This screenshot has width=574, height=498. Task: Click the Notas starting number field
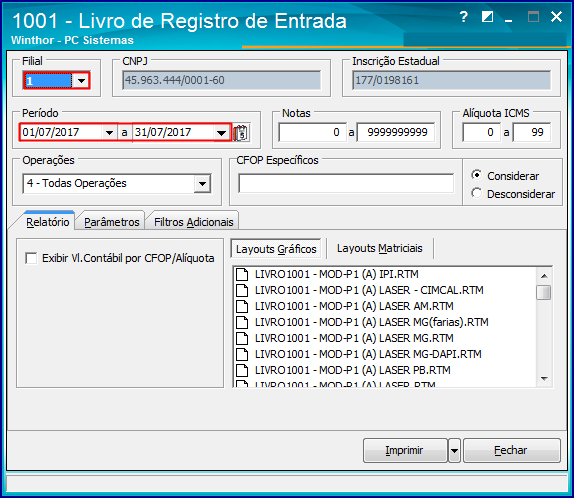click(312, 132)
